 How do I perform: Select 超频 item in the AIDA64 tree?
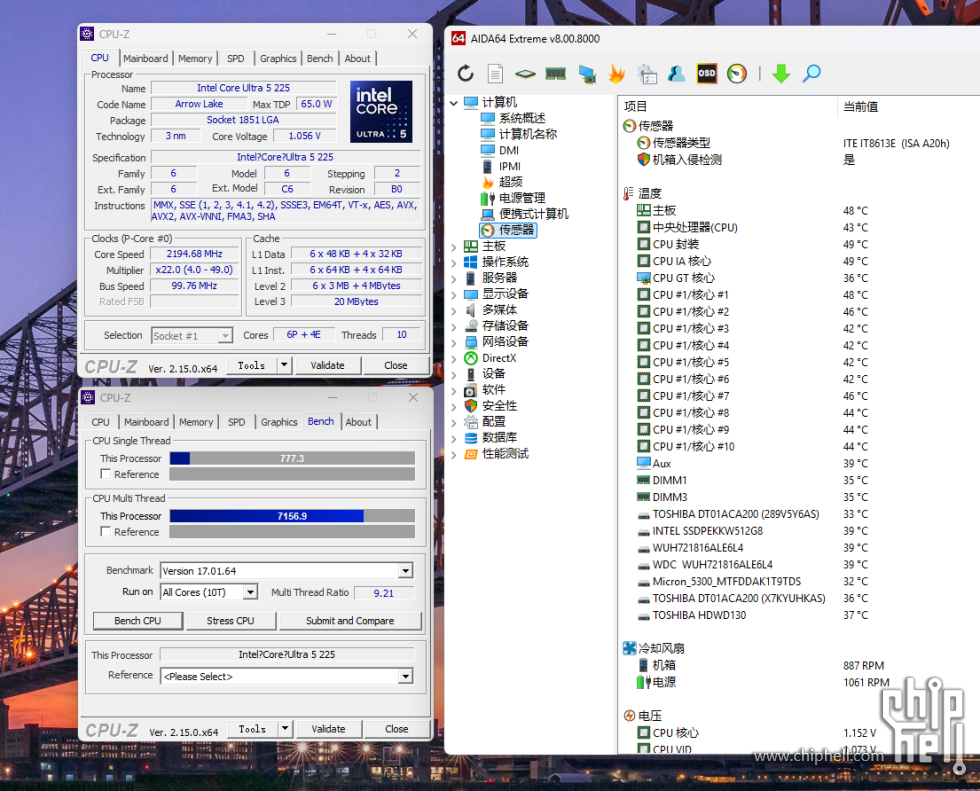pyautogui.click(x=510, y=182)
